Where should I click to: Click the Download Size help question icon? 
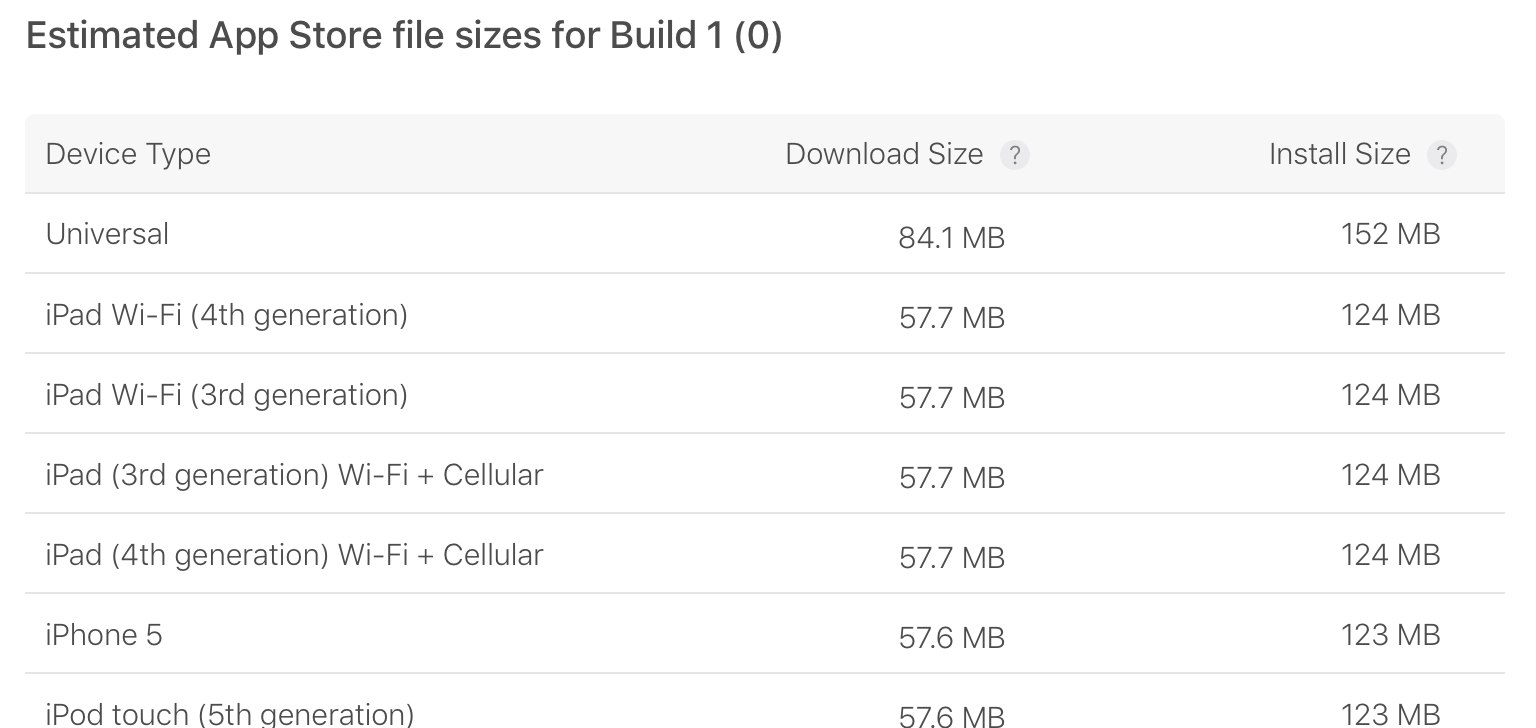[1014, 155]
